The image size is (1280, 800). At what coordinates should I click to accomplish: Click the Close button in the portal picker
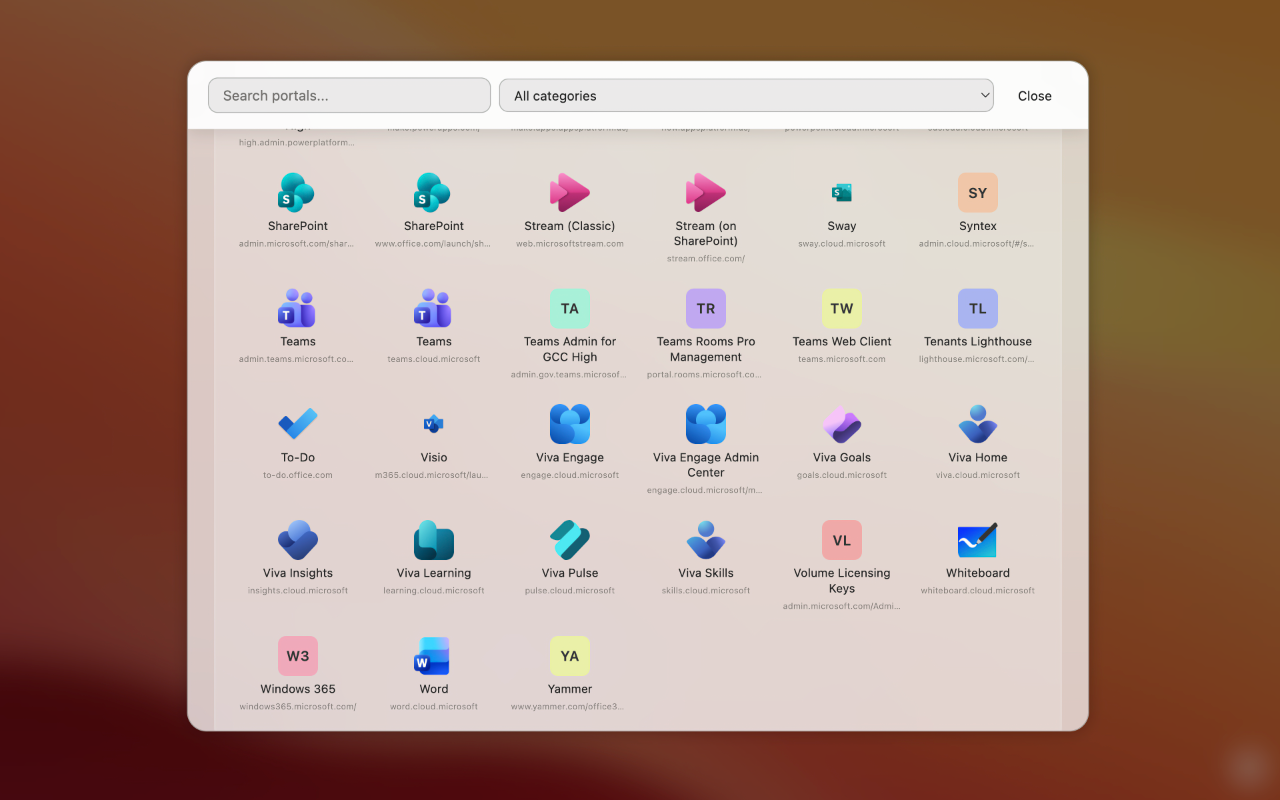coord(1035,96)
